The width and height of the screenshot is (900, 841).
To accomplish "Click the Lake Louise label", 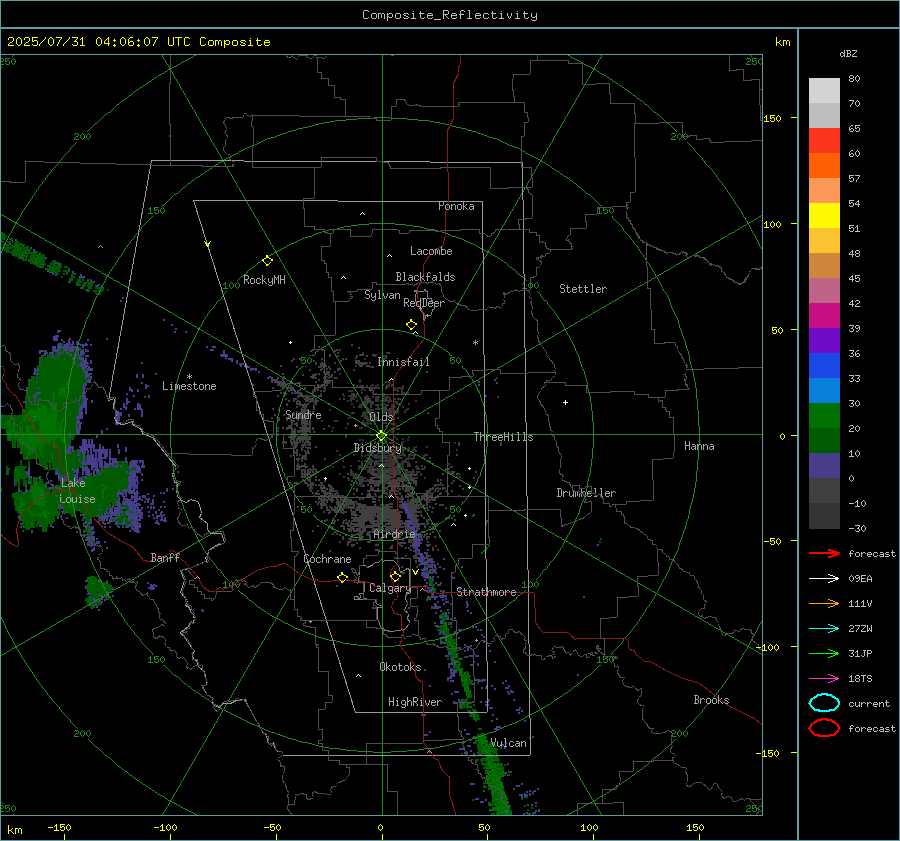I will (x=77, y=491).
